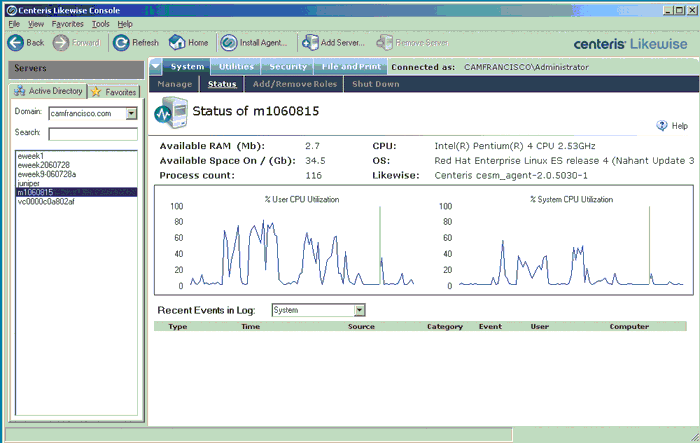The height and width of the screenshot is (443, 700).
Task: Click the Process count value 116
Action: [313, 176]
